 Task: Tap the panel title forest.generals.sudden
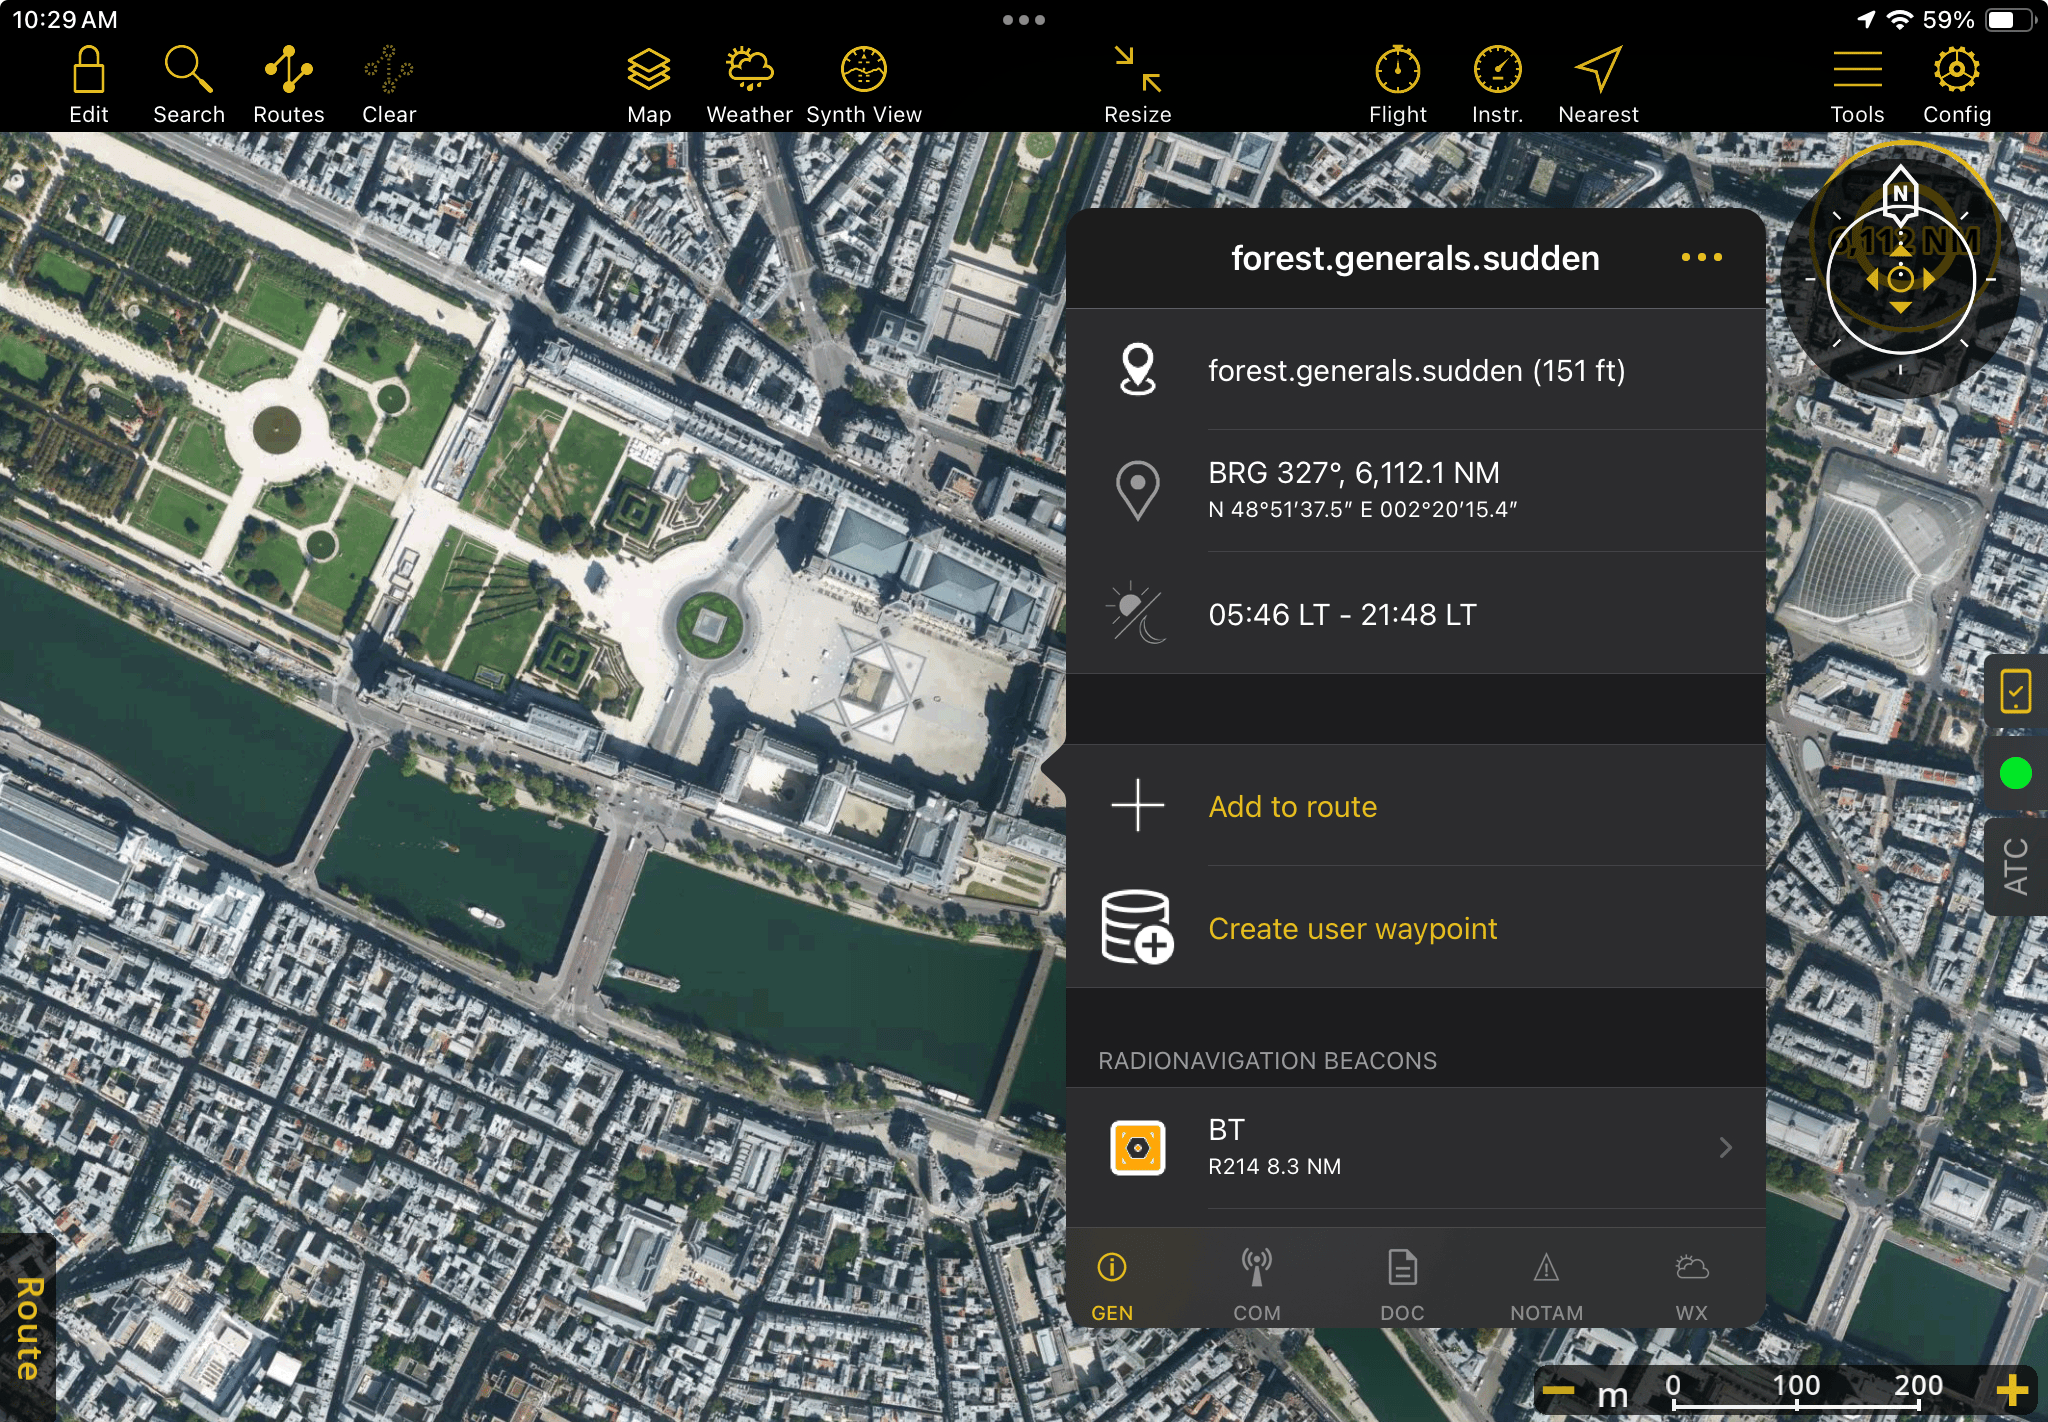coord(1415,258)
